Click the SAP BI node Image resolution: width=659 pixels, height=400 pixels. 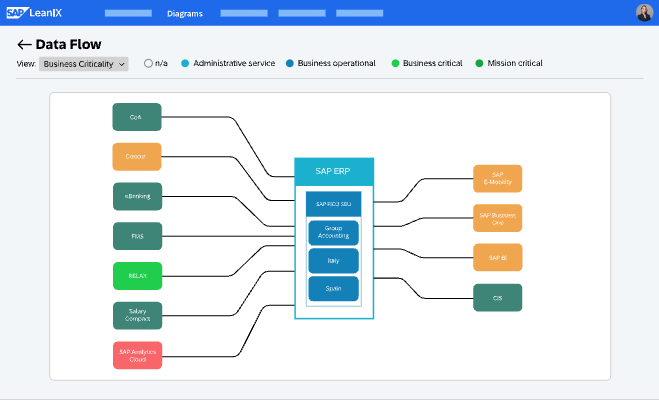tap(497, 257)
